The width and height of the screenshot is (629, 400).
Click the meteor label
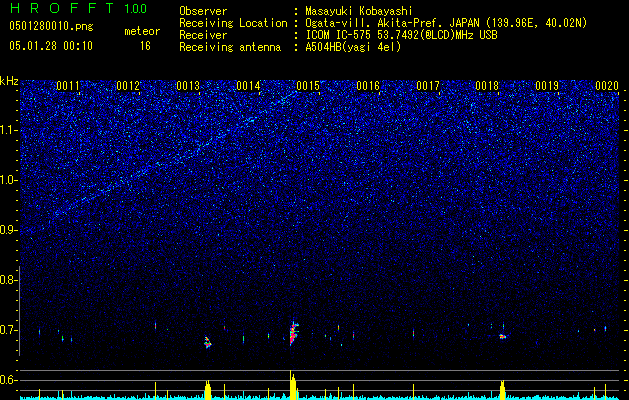142,31
